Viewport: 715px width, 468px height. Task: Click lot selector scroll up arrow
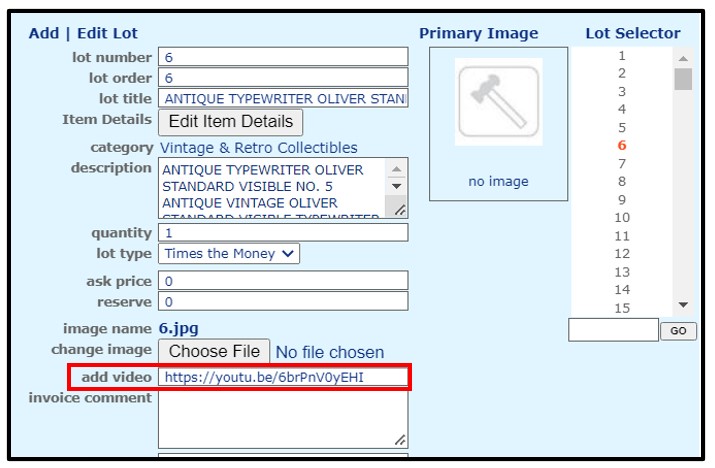tap(683, 58)
